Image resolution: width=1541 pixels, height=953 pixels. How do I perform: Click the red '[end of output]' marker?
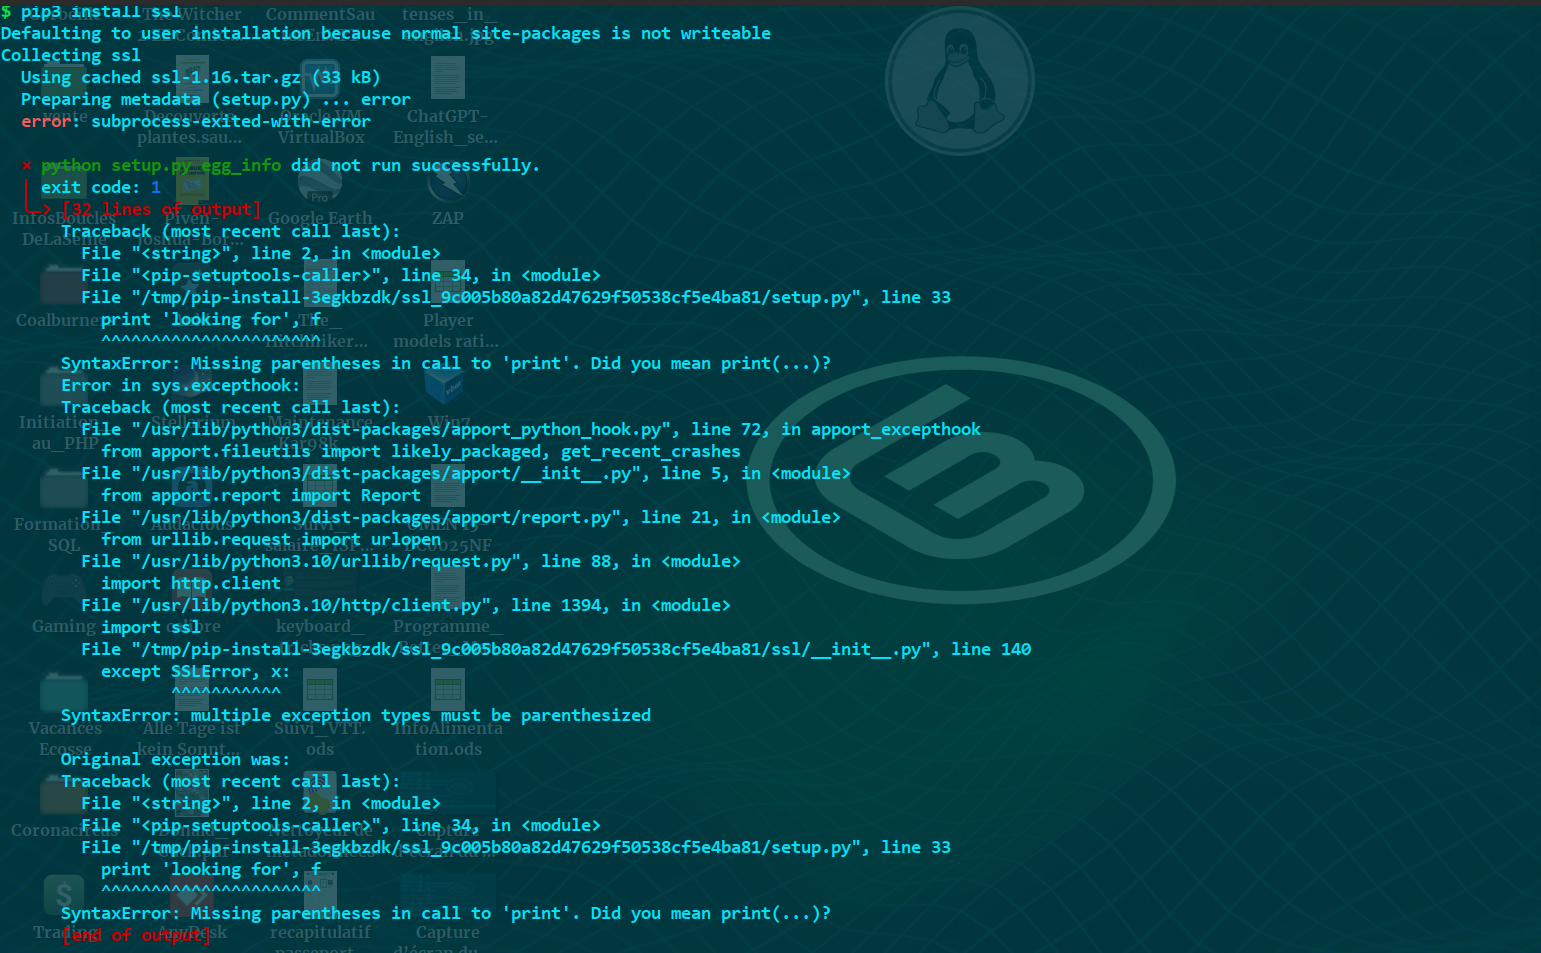(x=136, y=936)
